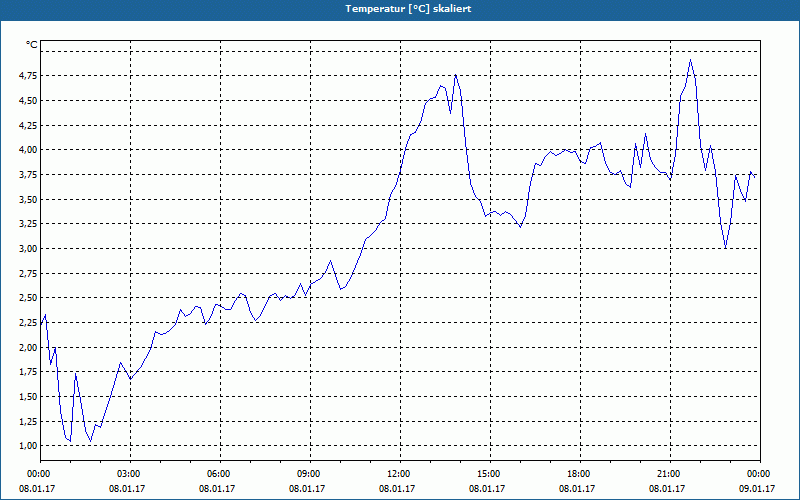Select the 4,50 value on the temperature axis
This screenshot has height=500, width=800.
coord(28,101)
